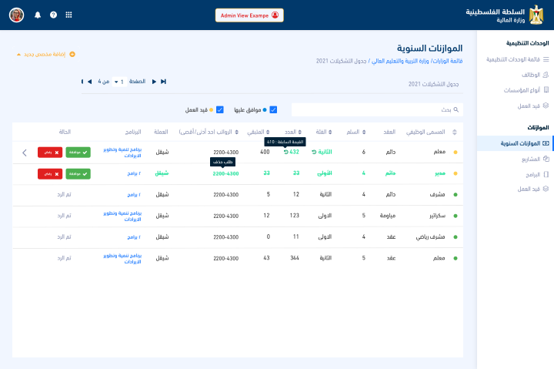Click the building icon beside أنواع المؤسسات
The width and height of the screenshot is (554, 369).
[546, 90]
